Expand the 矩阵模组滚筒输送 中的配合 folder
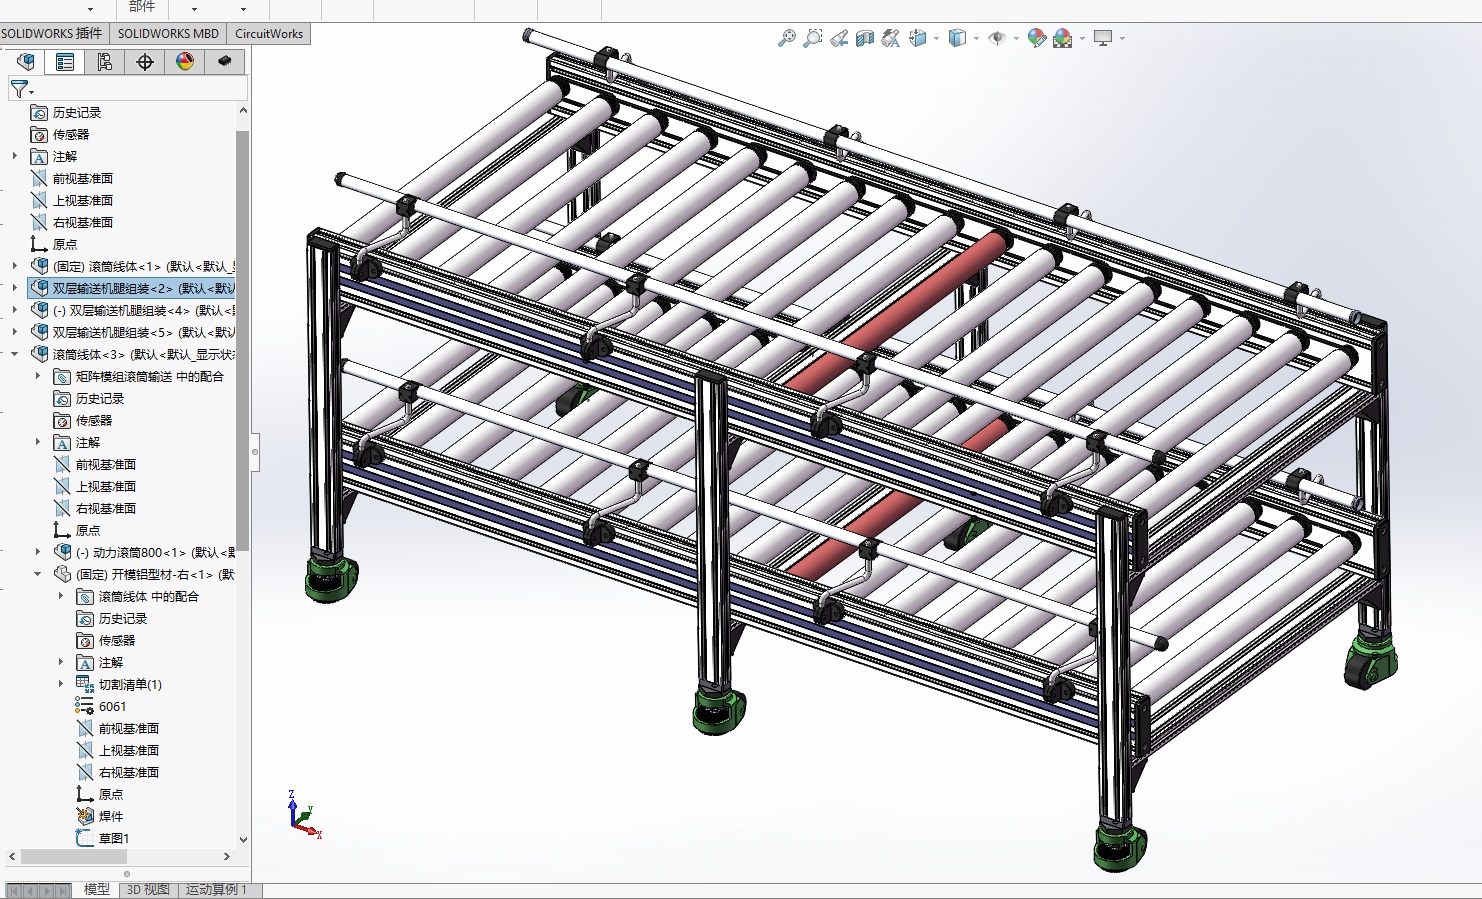Screen dimensions: 1482x899 point(38,376)
